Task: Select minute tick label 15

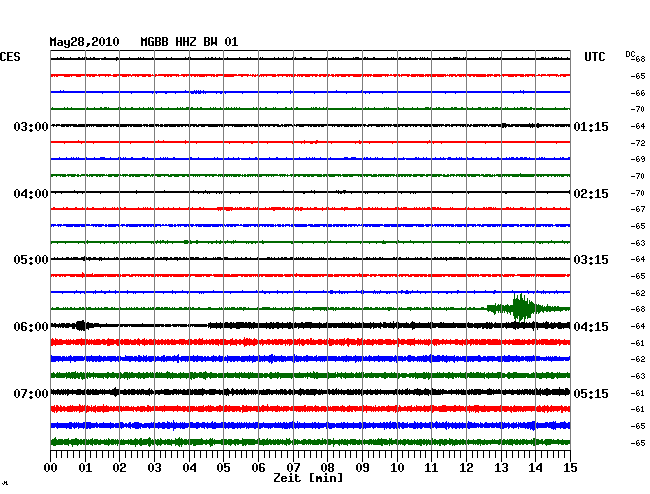Action: 570,468
